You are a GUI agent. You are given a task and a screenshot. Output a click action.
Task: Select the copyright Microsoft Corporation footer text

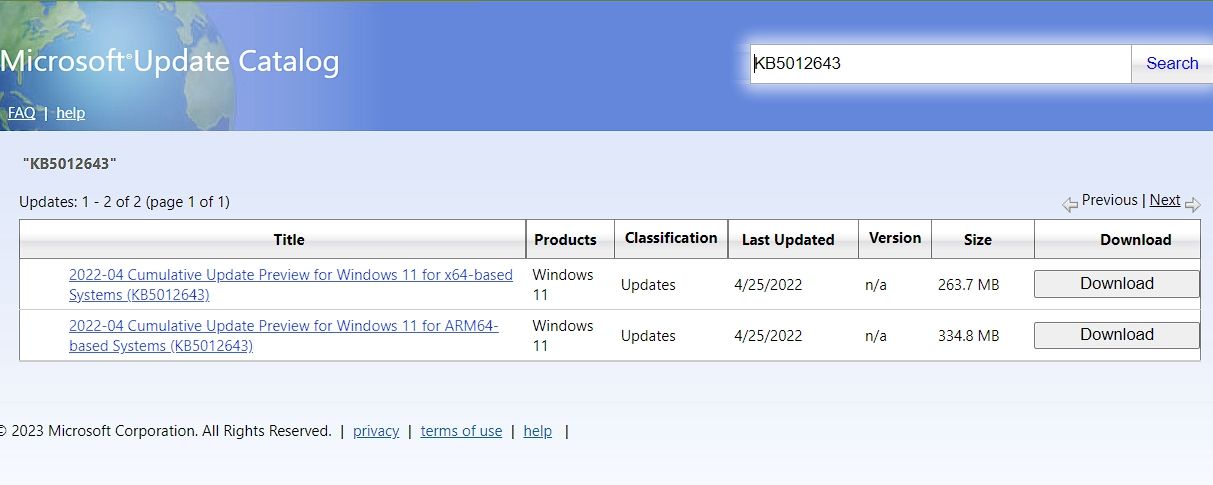tap(165, 431)
